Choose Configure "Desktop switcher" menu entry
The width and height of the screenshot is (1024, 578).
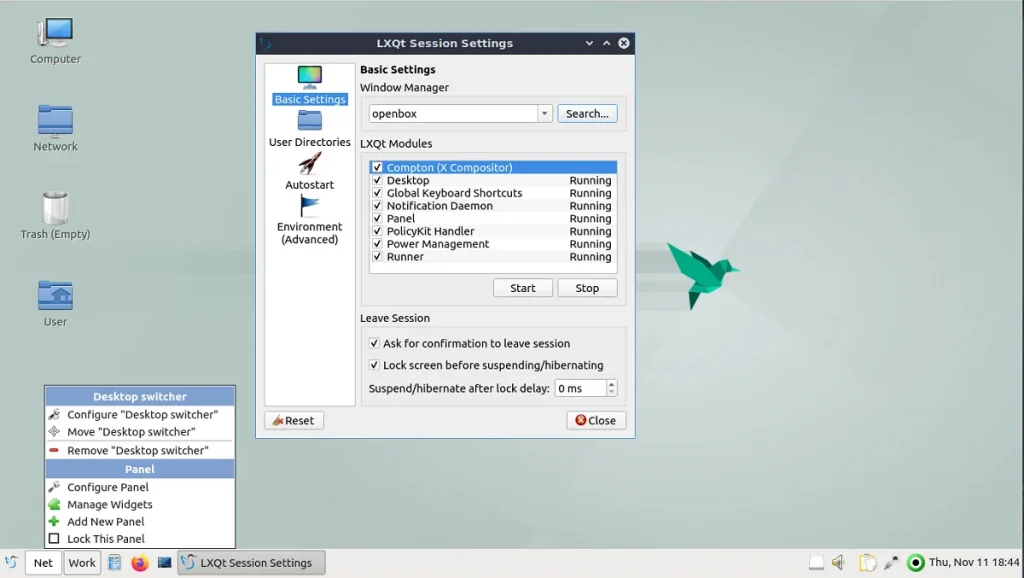pyautogui.click(x=140, y=415)
